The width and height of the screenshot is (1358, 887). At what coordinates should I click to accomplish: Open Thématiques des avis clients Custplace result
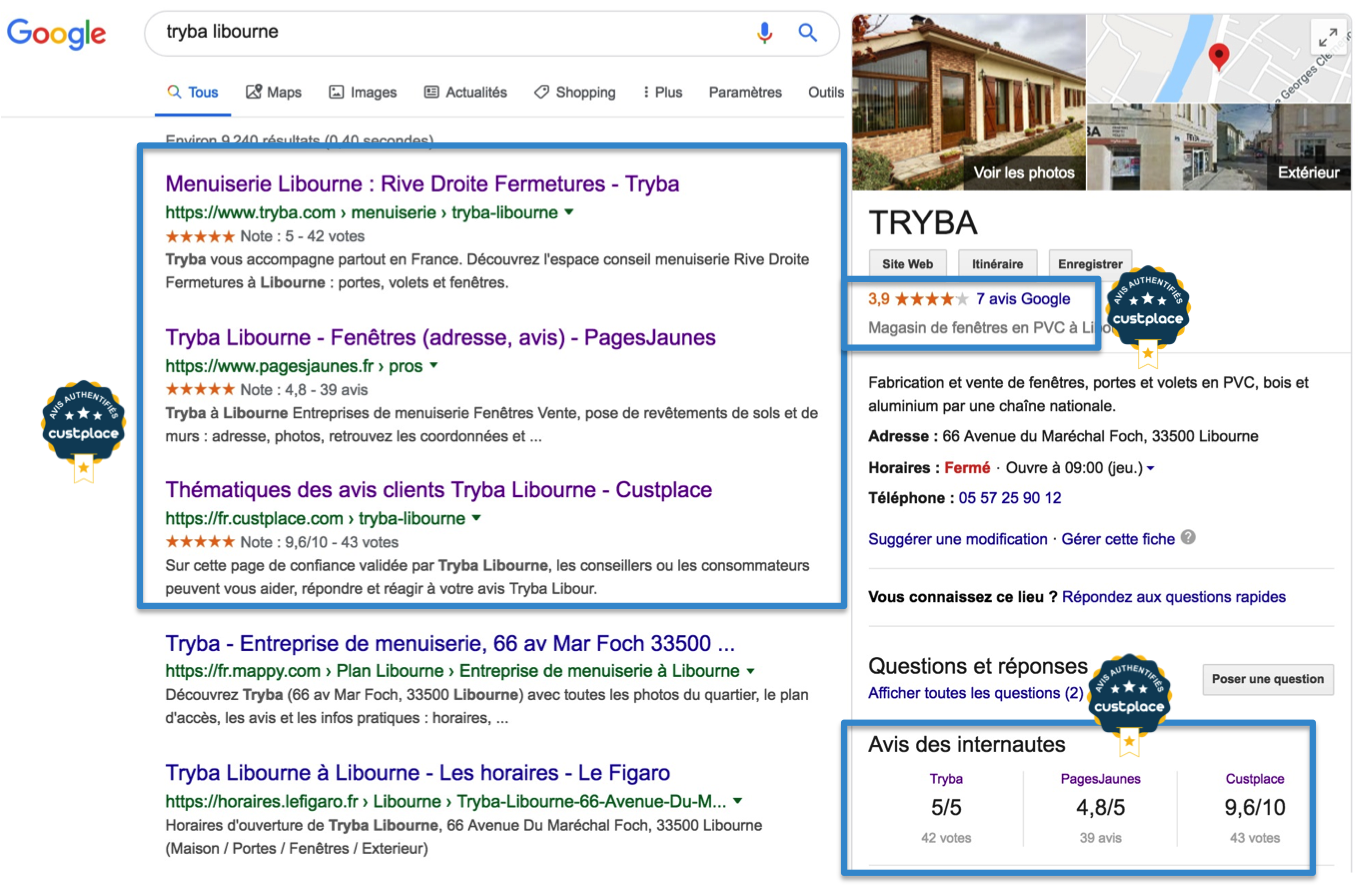pyautogui.click(x=438, y=490)
